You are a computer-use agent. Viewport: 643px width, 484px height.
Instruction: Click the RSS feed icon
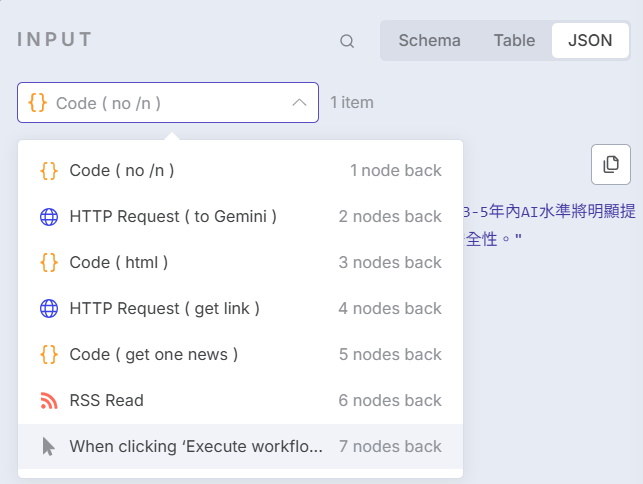coord(49,400)
